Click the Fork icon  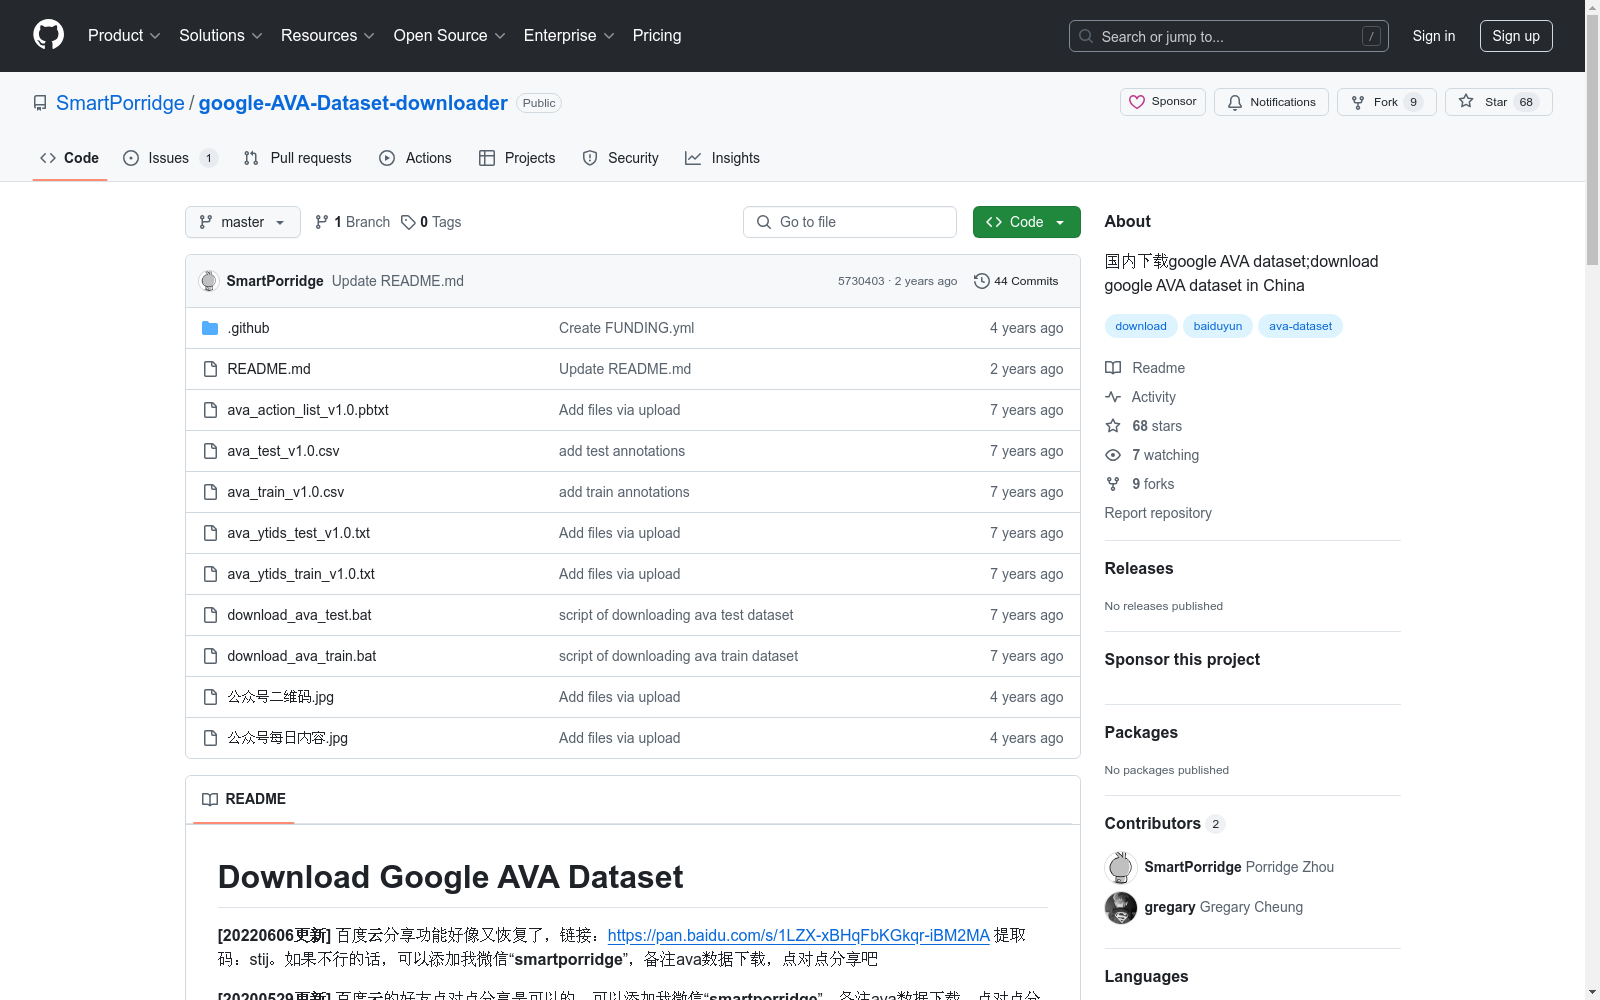pyautogui.click(x=1358, y=102)
